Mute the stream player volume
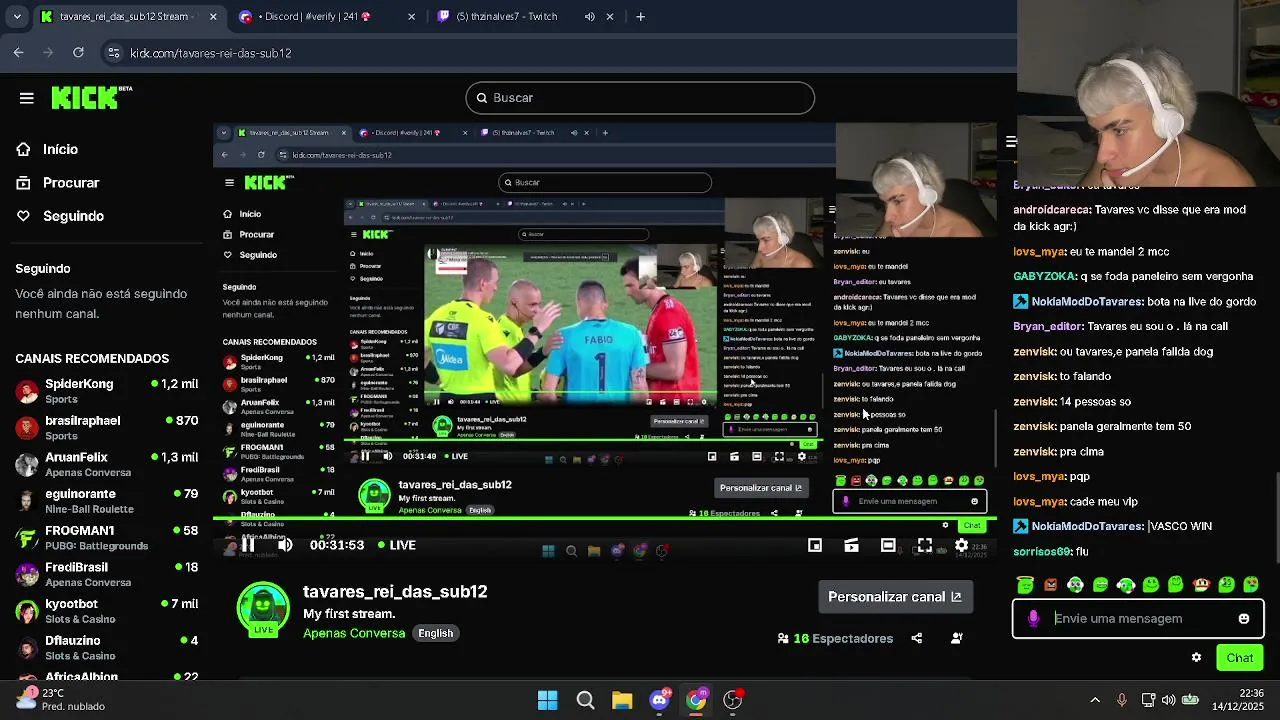 point(285,545)
